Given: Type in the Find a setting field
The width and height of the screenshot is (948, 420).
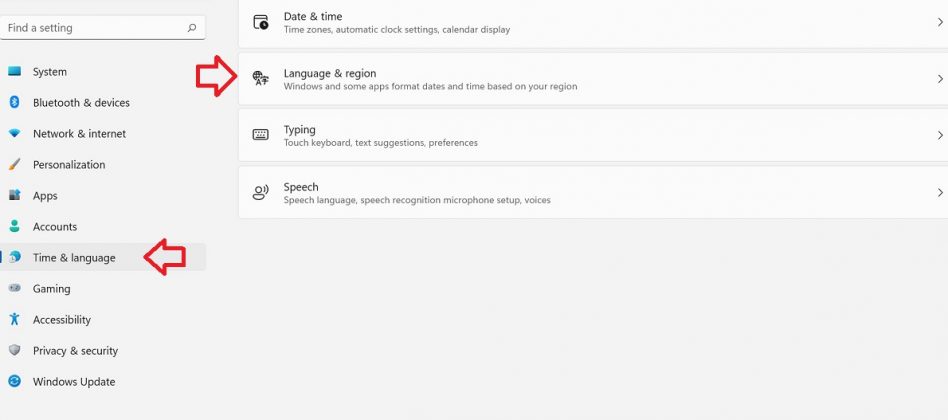Looking at the screenshot, I should click(x=95, y=28).
